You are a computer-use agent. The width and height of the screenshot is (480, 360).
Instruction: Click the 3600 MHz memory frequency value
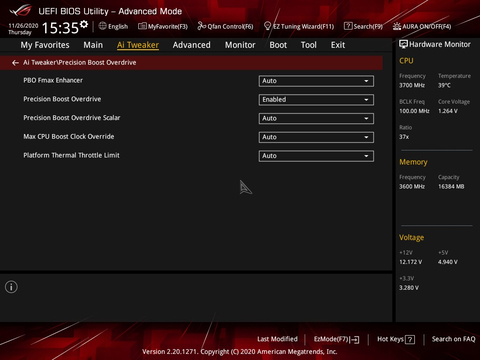click(x=412, y=187)
